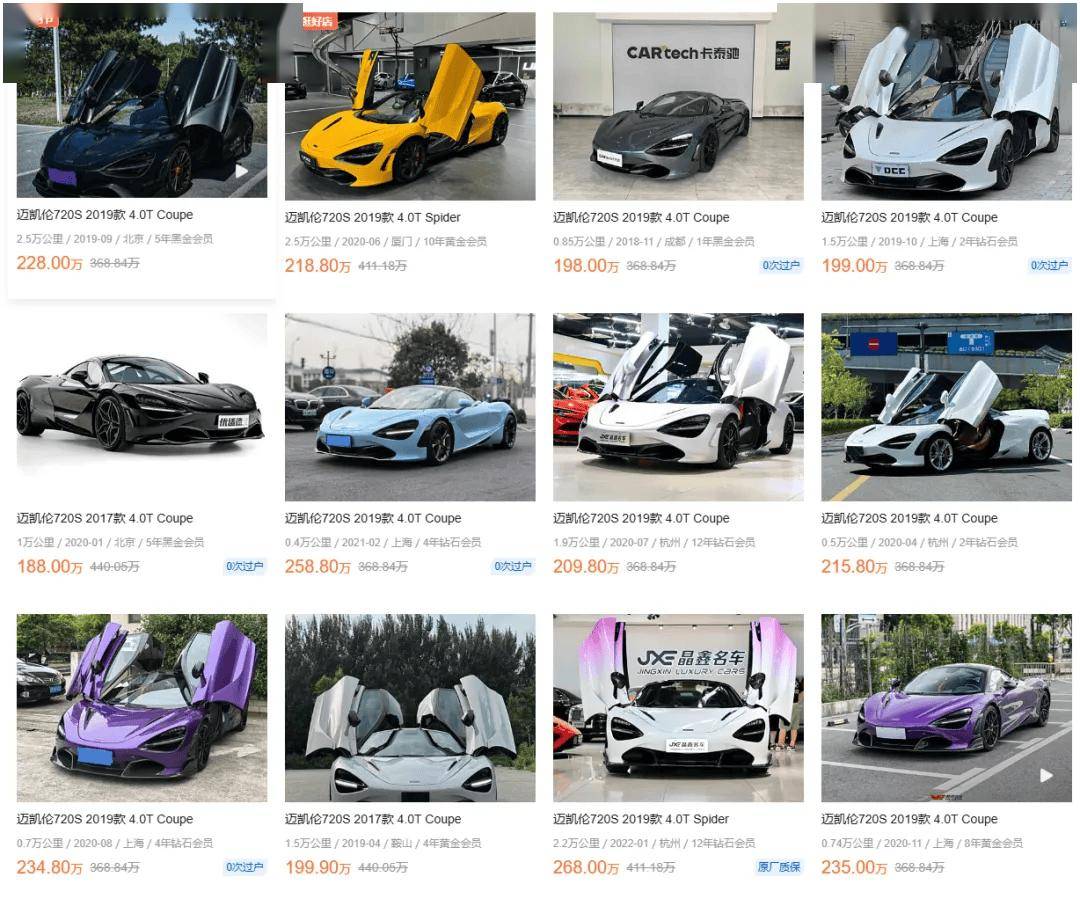Click 0次过户 badge on 198.00万 listing

point(781,265)
